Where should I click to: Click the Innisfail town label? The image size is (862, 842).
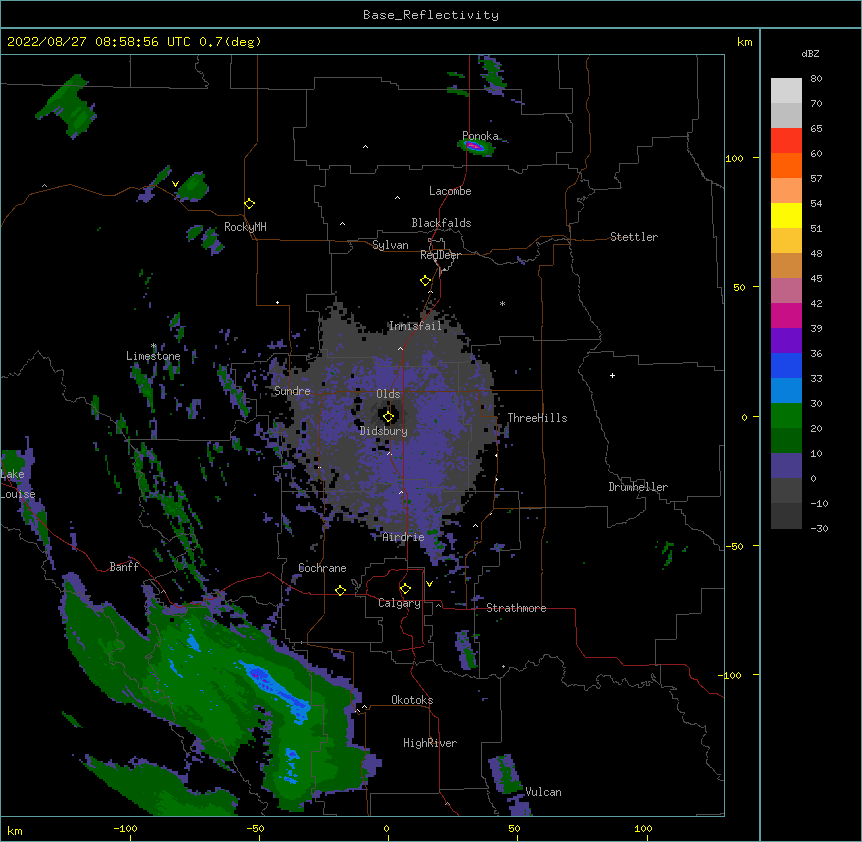[415, 326]
